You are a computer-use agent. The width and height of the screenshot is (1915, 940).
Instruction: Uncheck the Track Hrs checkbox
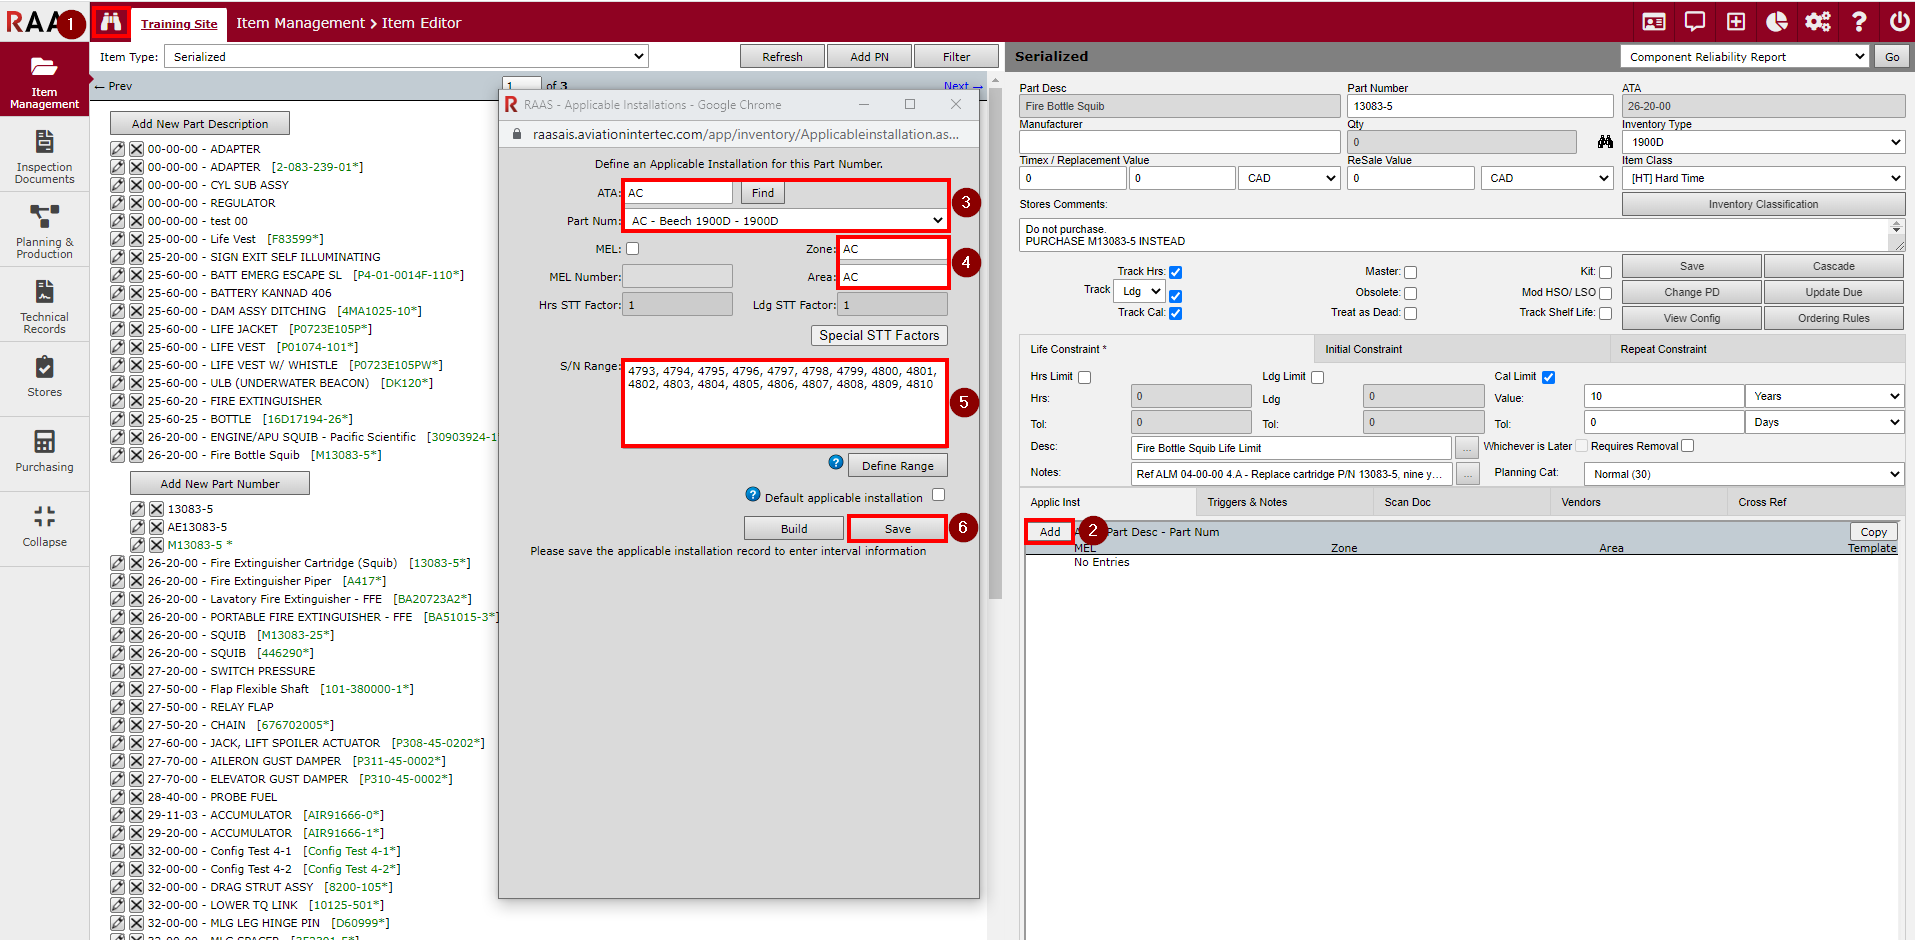tap(1176, 272)
